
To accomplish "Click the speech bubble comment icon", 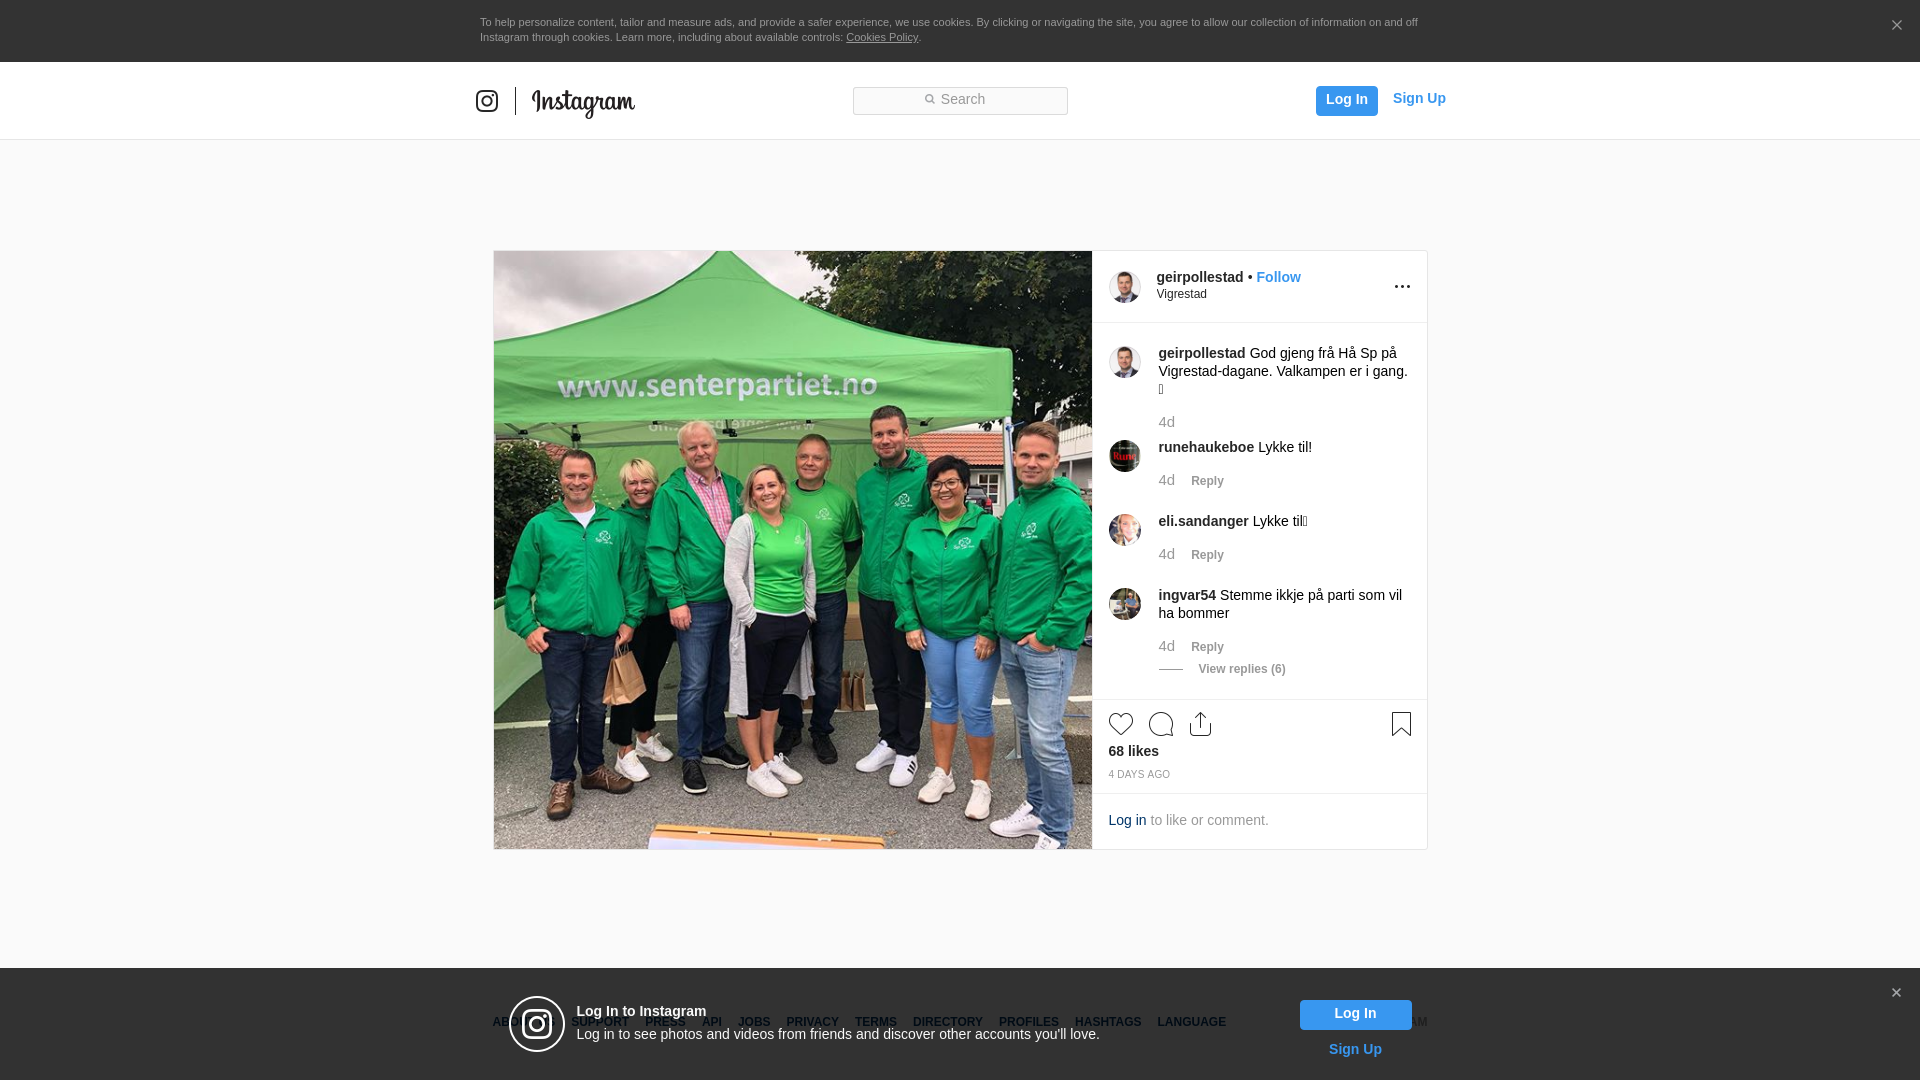I will pyautogui.click(x=1161, y=724).
